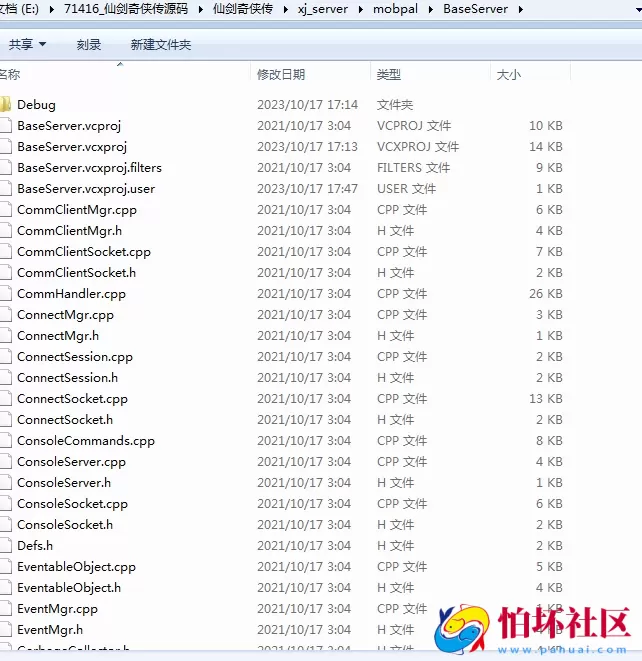
Task: Select ConsoleServer.cpp file icon
Action: [x=5, y=462]
